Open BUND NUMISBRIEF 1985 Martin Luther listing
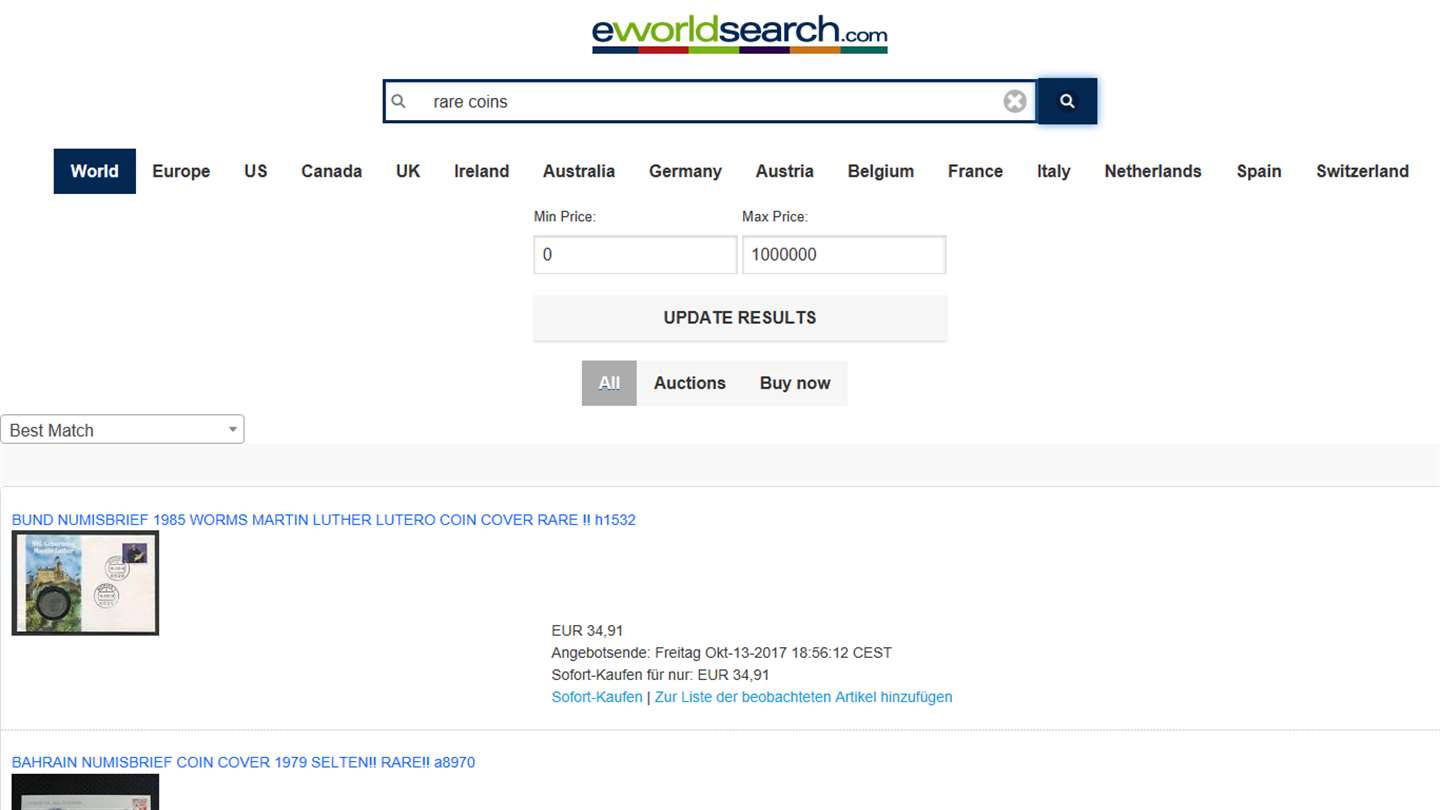The width and height of the screenshot is (1440, 810). (x=323, y=520)
